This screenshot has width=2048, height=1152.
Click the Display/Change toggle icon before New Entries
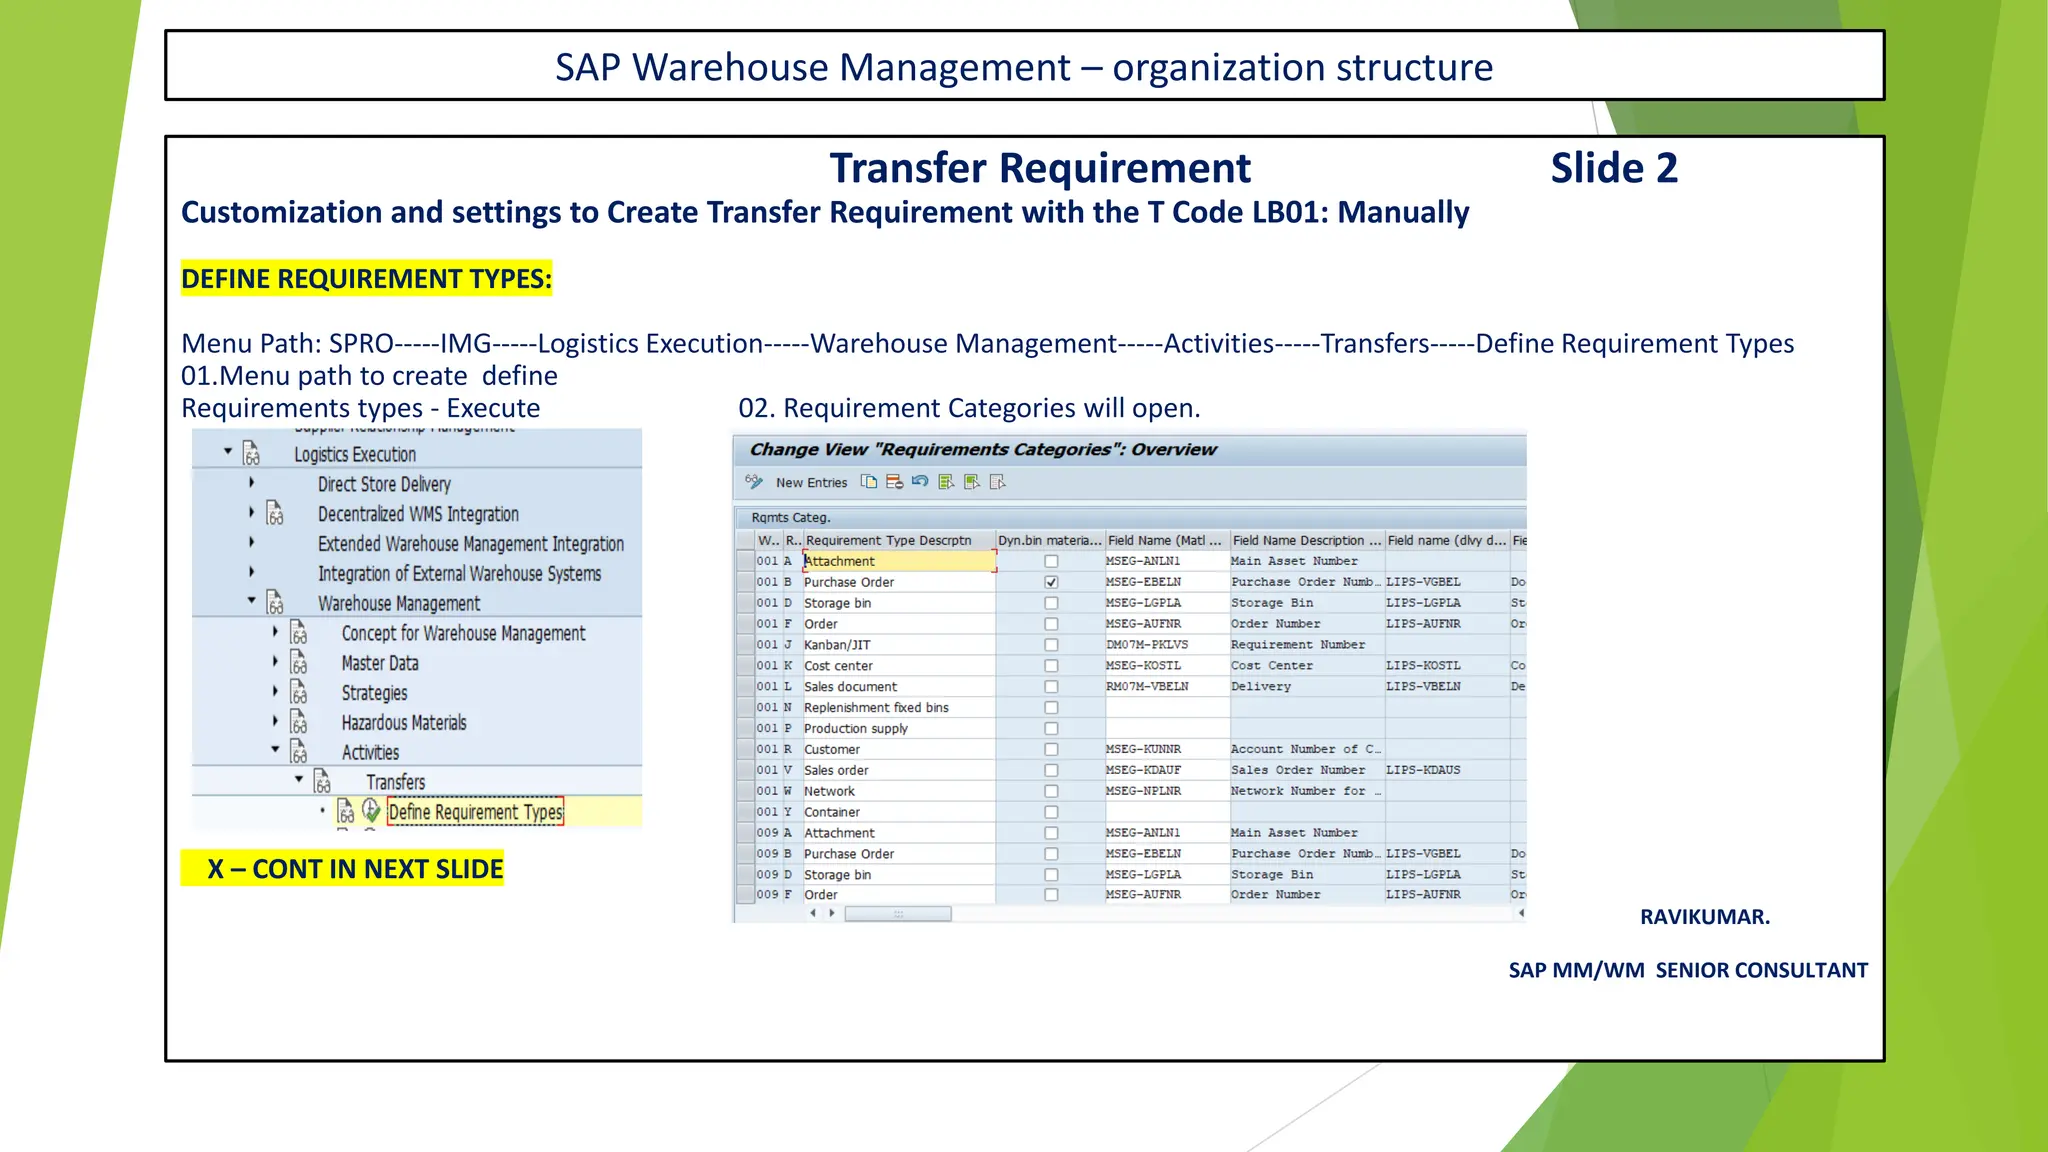coord(754,482)
